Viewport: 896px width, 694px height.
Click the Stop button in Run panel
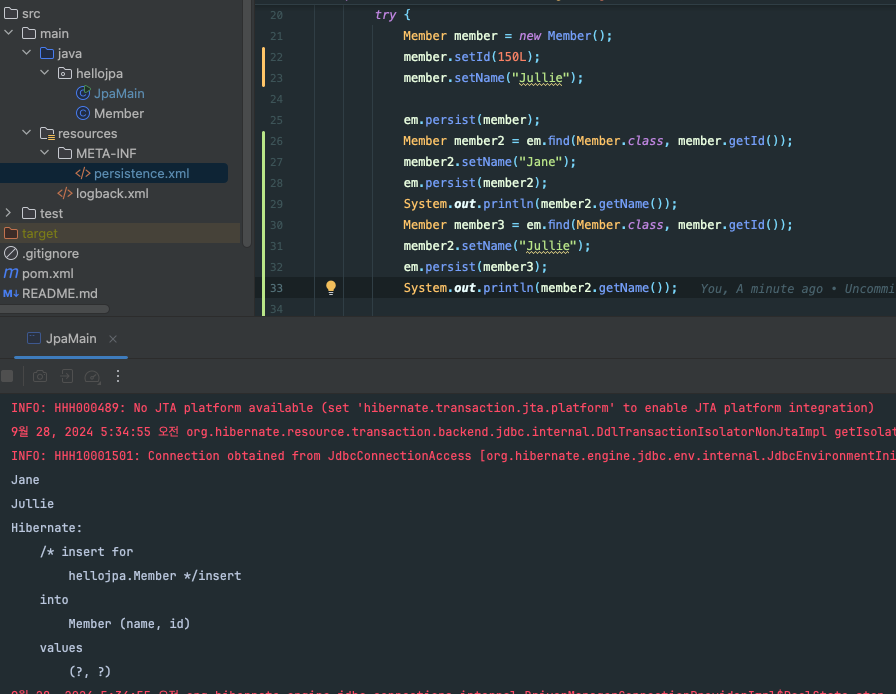(7, 376)
